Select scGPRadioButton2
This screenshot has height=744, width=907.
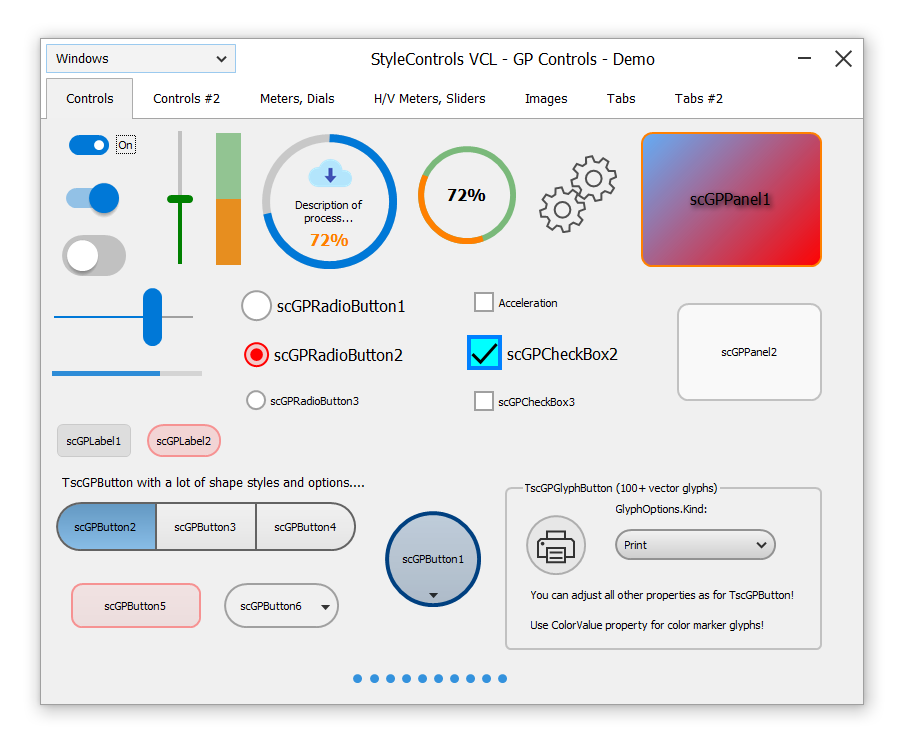click(323, 355)
